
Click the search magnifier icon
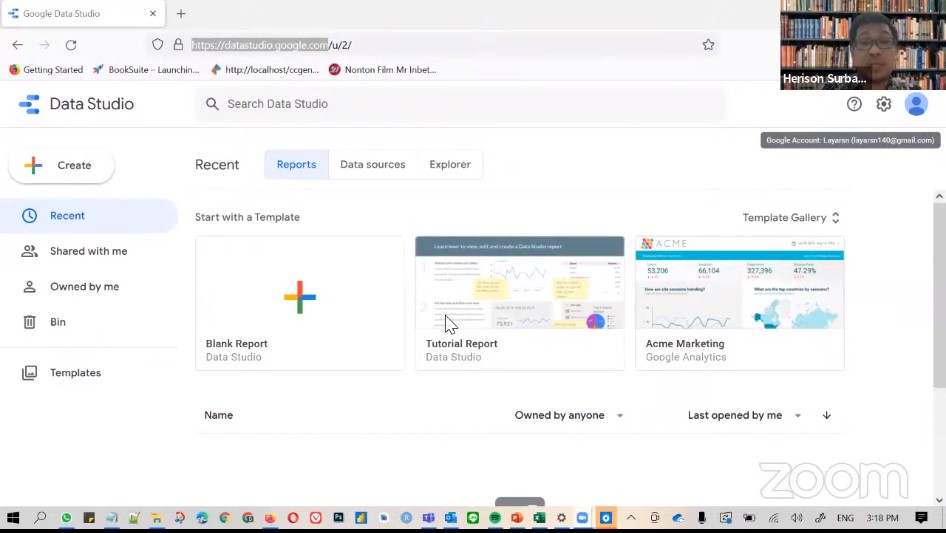tap(212, 104)
